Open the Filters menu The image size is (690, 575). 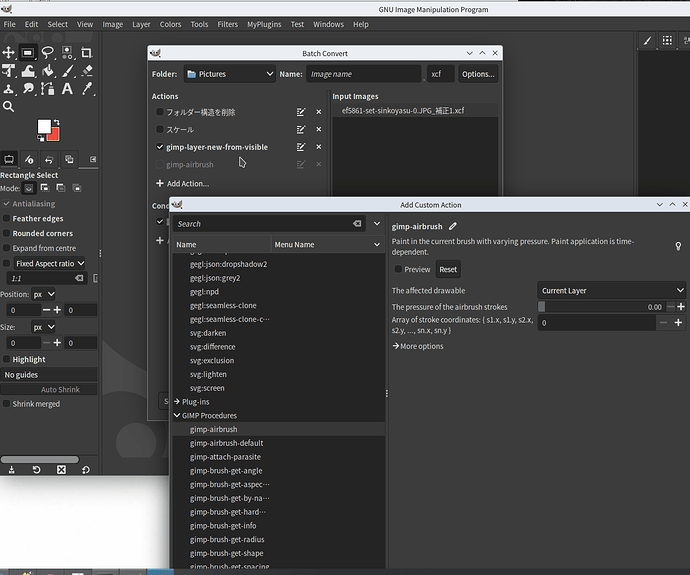coord(228,24)
